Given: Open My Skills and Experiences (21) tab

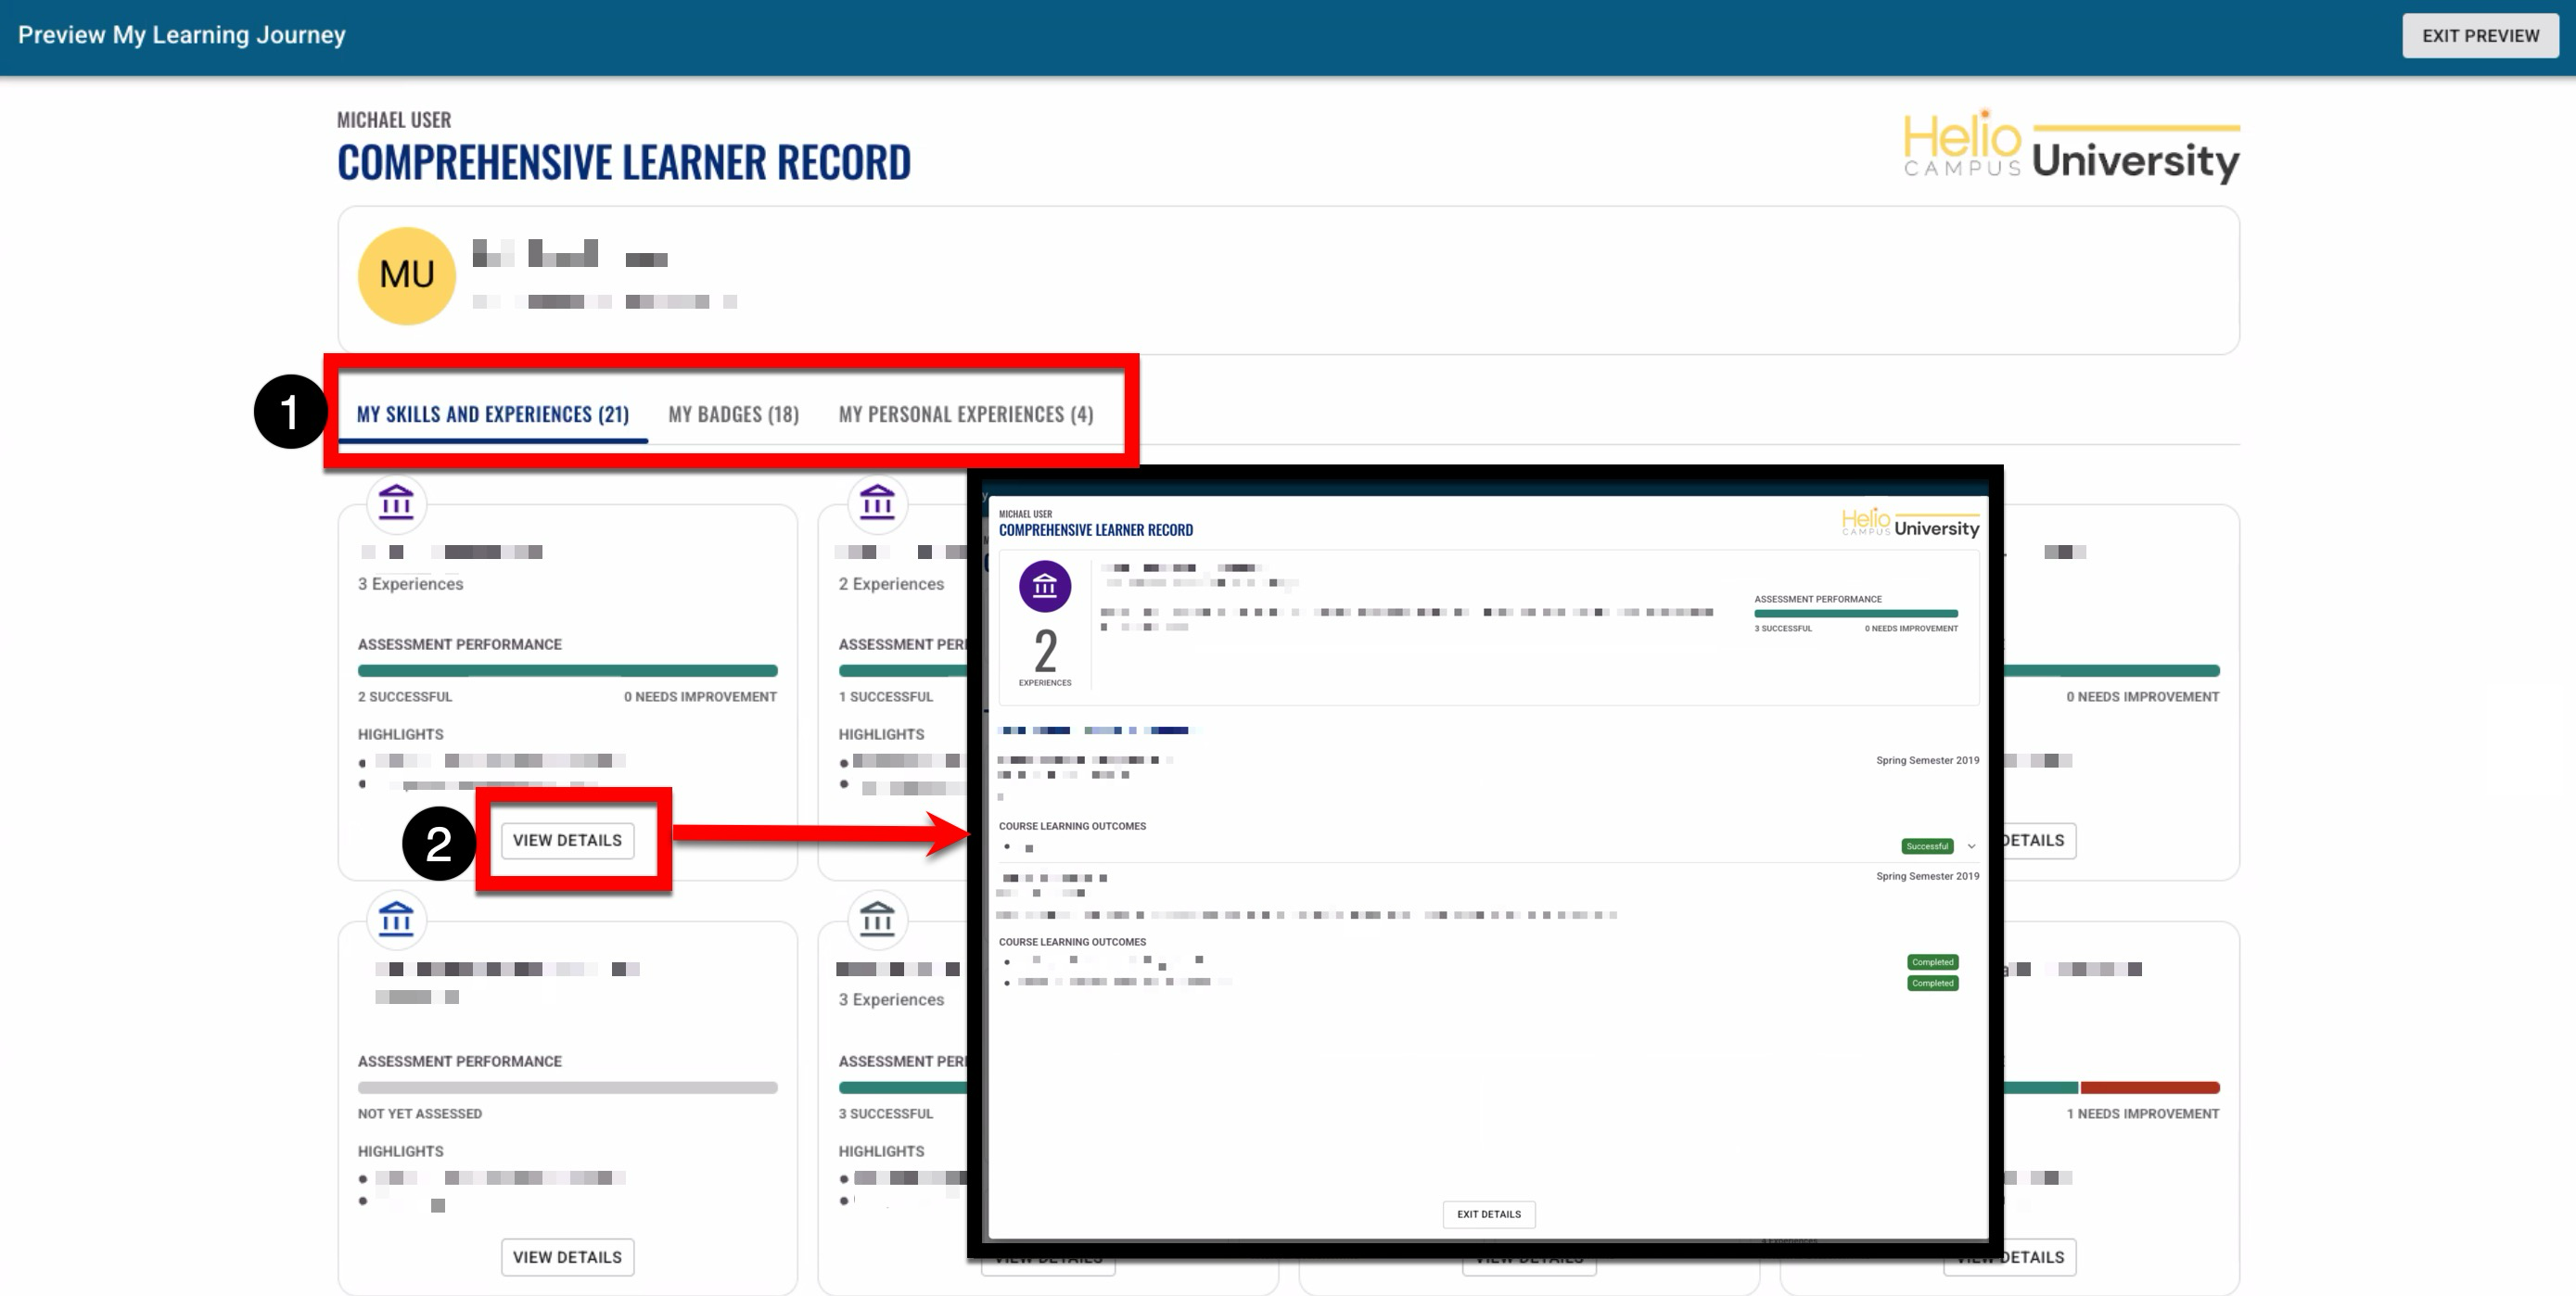Looking at the screenshot, I should pyautogui.click(x=492, y=414).
